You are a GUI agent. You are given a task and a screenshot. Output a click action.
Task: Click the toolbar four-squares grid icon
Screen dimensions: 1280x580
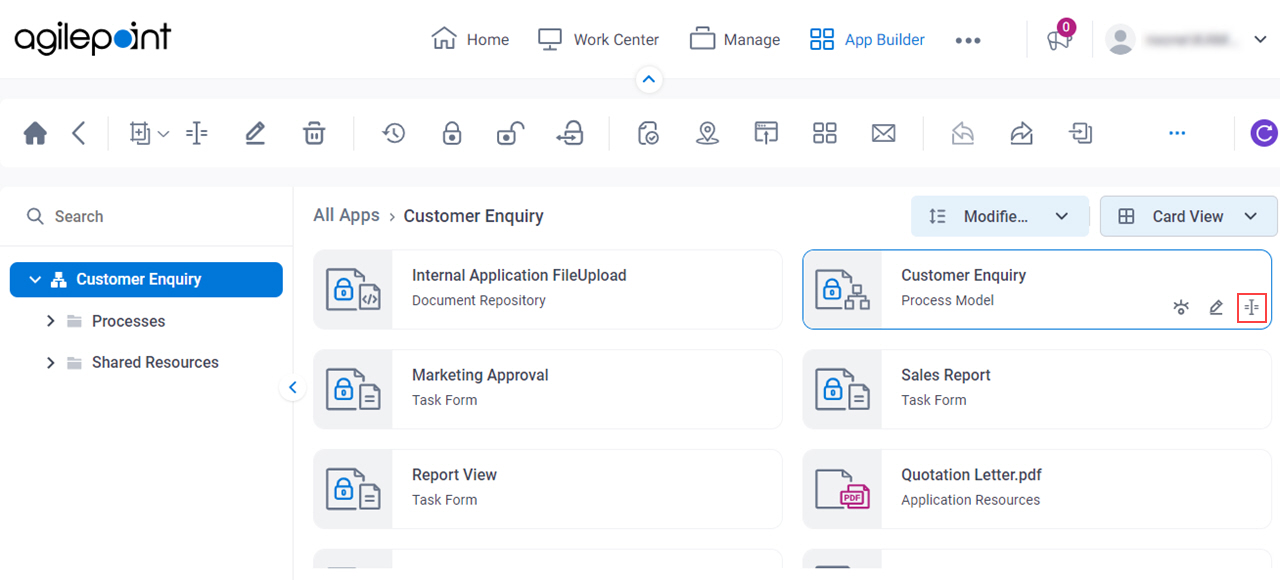click(x=825, y=133)
